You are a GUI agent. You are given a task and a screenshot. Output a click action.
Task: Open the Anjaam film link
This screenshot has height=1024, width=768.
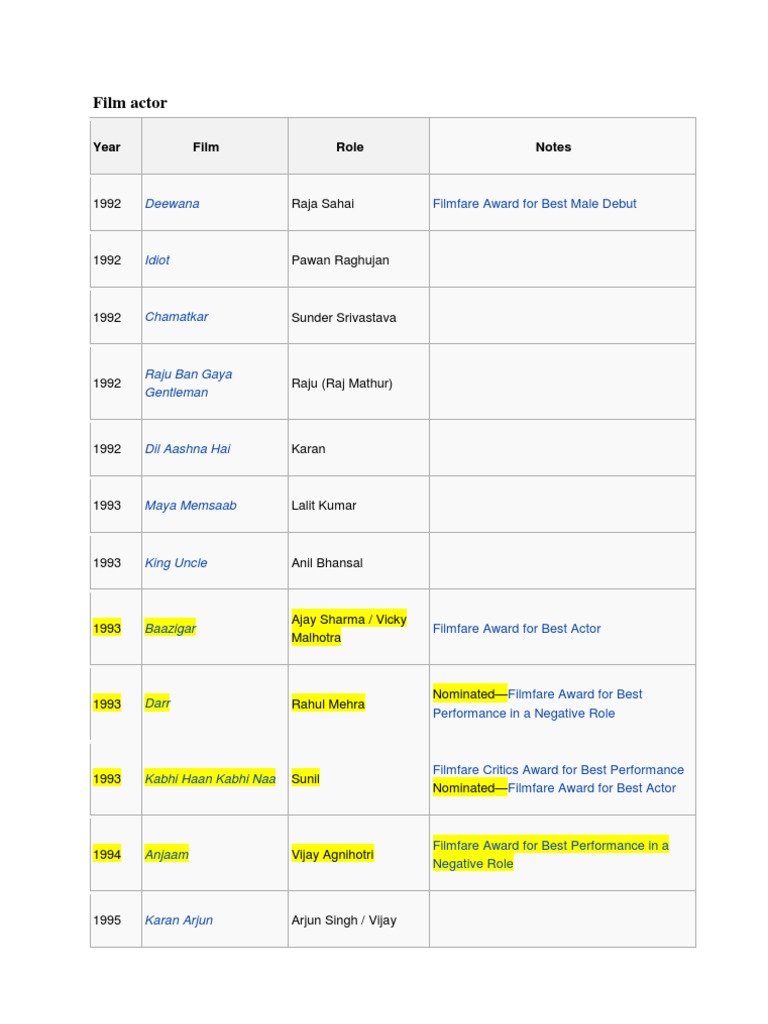(x=166, y=854)
